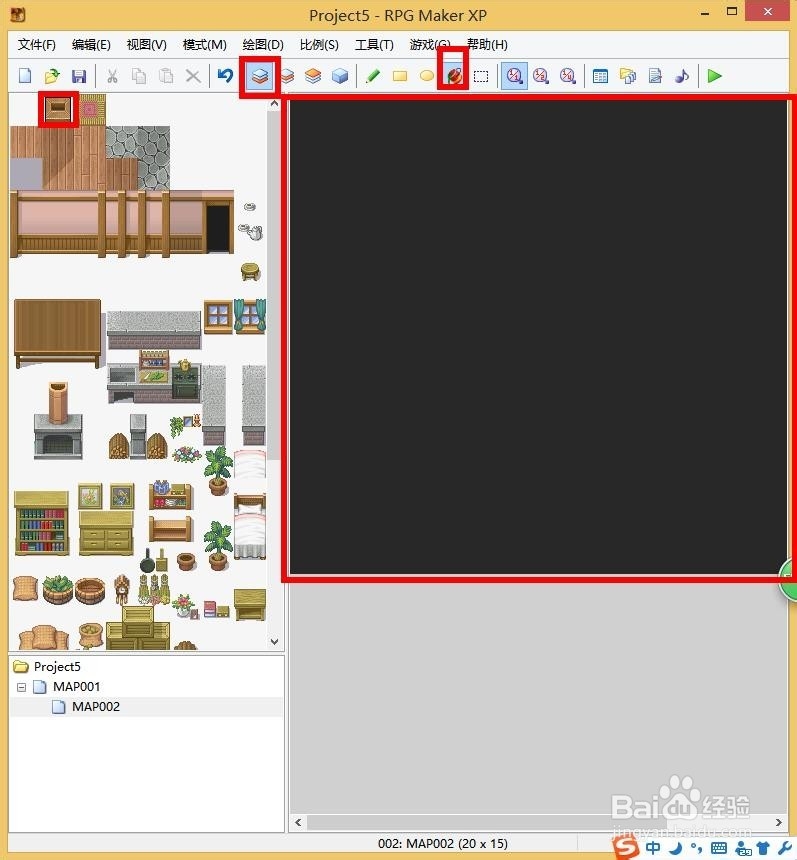This screenshot has width=797, height=860.
Task: Create a new project with toolbar icon
Action: click(25, 76)
